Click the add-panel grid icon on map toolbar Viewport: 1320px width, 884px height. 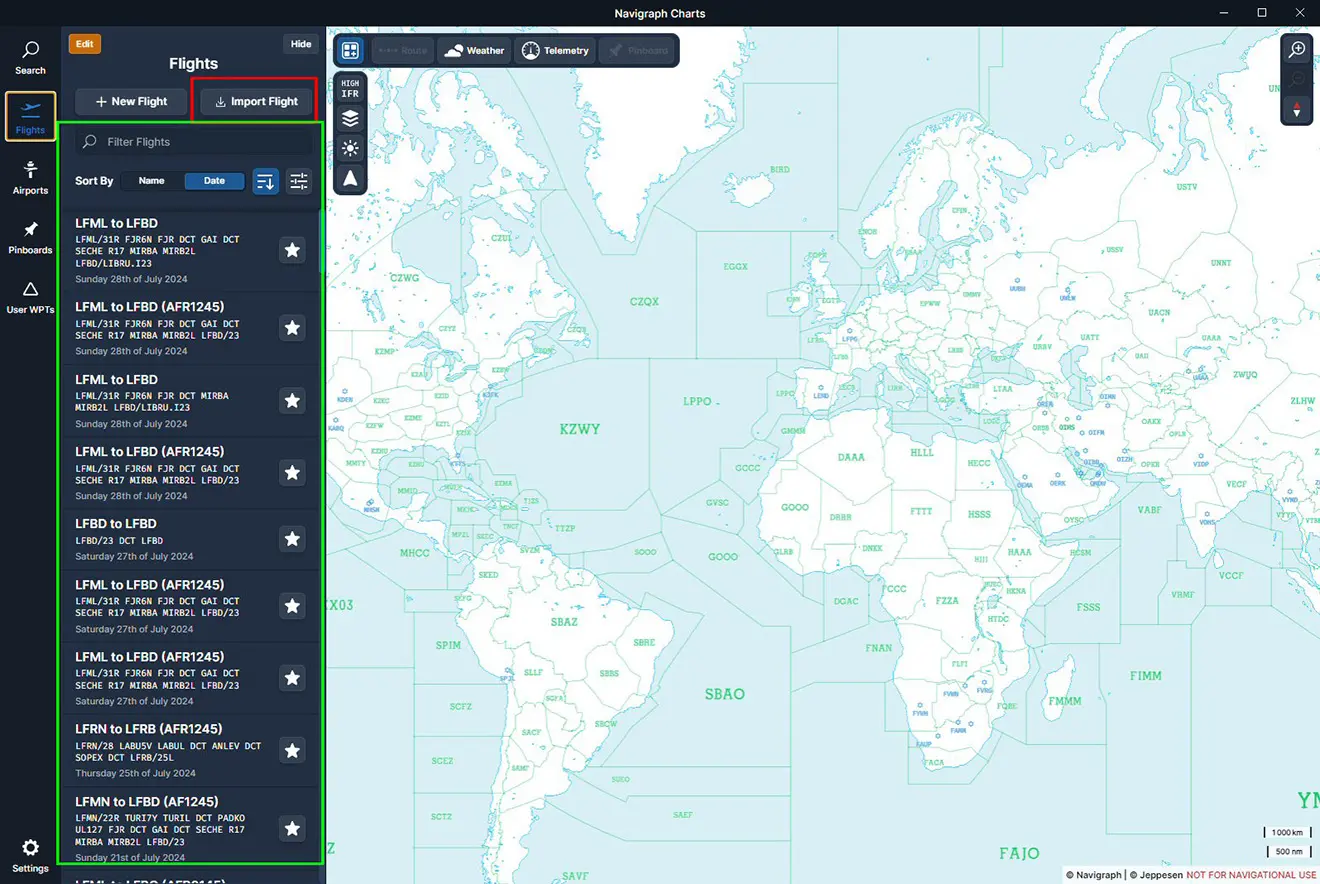[x=350, y=50]
